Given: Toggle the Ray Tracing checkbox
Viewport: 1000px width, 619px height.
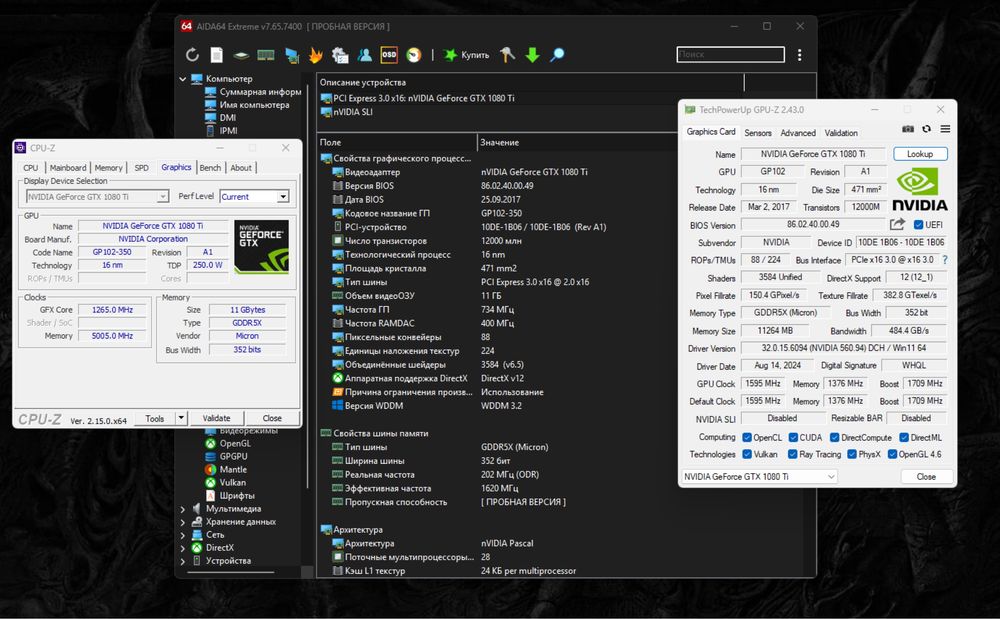Looking at the screenshot, I should (793, 454).
